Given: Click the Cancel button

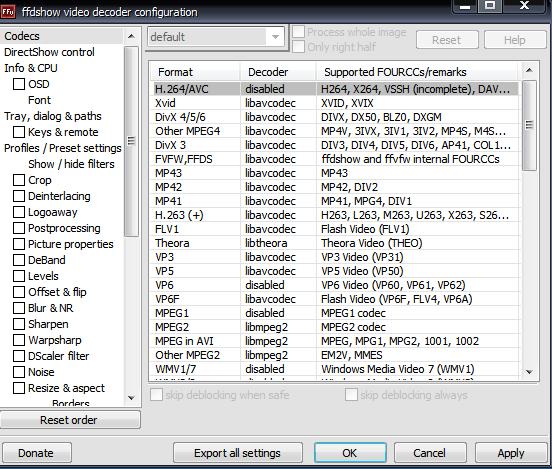Looking at the screenshot, I should (x=430, y=453).
